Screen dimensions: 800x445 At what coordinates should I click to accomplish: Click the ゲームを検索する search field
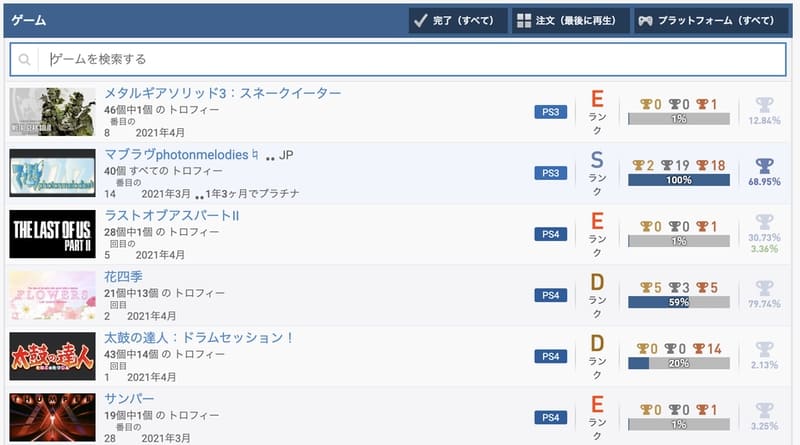410,60
